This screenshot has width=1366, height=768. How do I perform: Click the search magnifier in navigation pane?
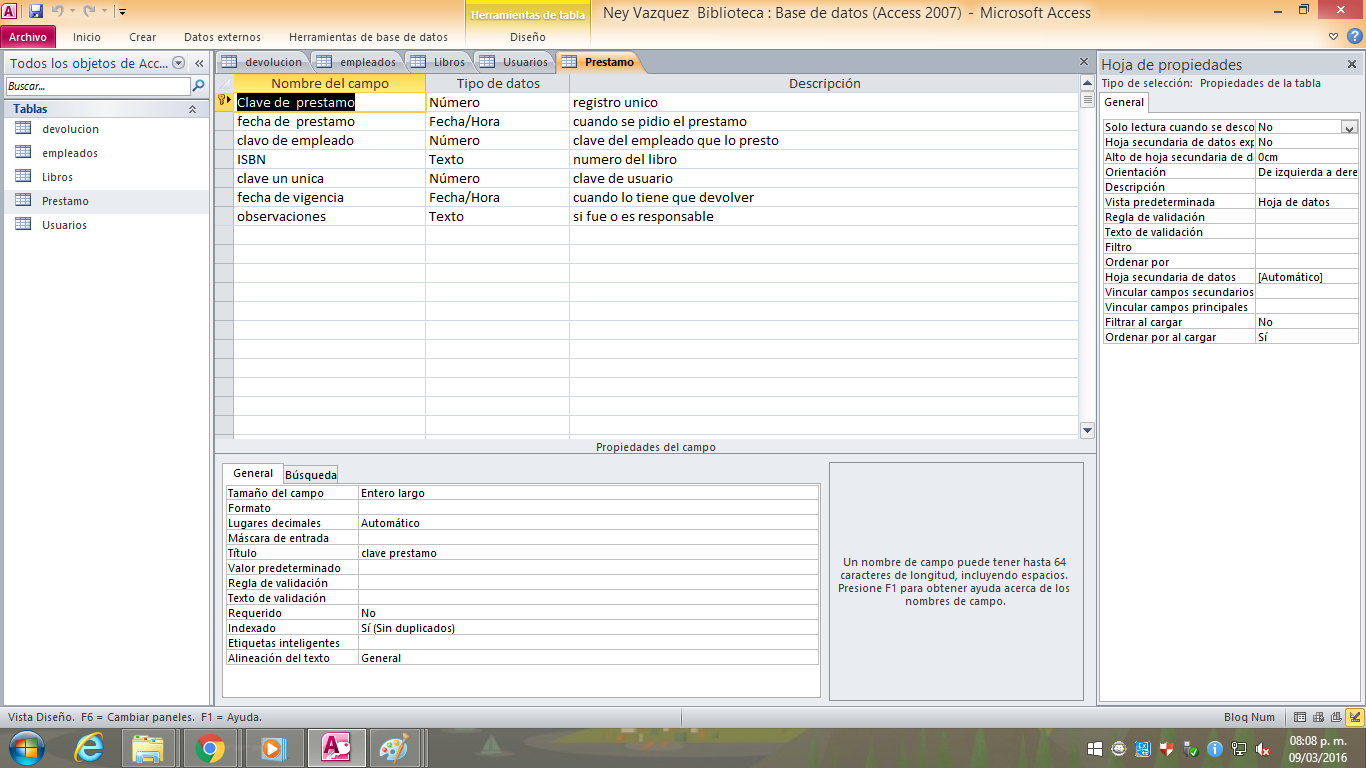click(198, 86)
